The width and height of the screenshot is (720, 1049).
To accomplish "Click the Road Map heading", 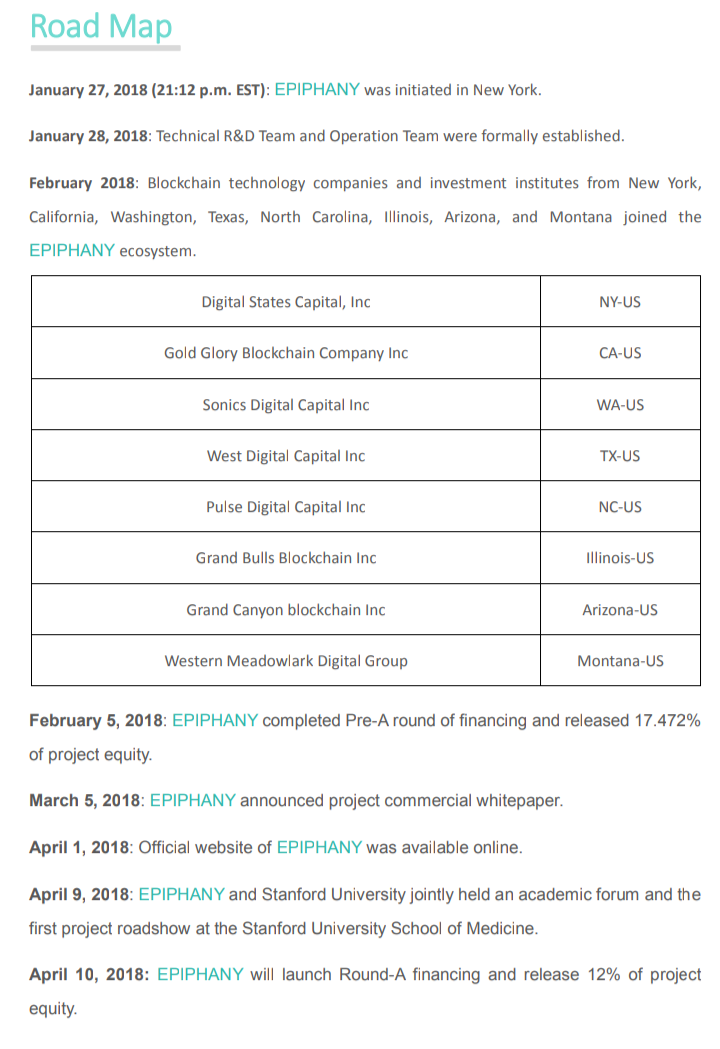I will 102,27.
